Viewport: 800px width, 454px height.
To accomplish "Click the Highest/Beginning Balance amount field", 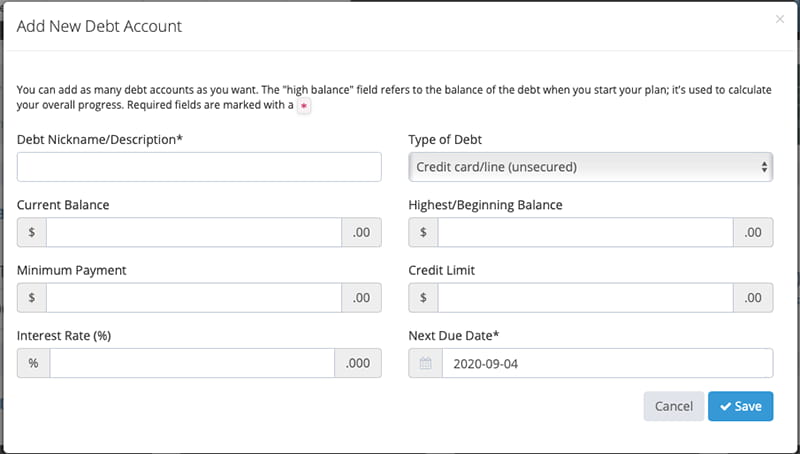I will click(x=586, y=232).
